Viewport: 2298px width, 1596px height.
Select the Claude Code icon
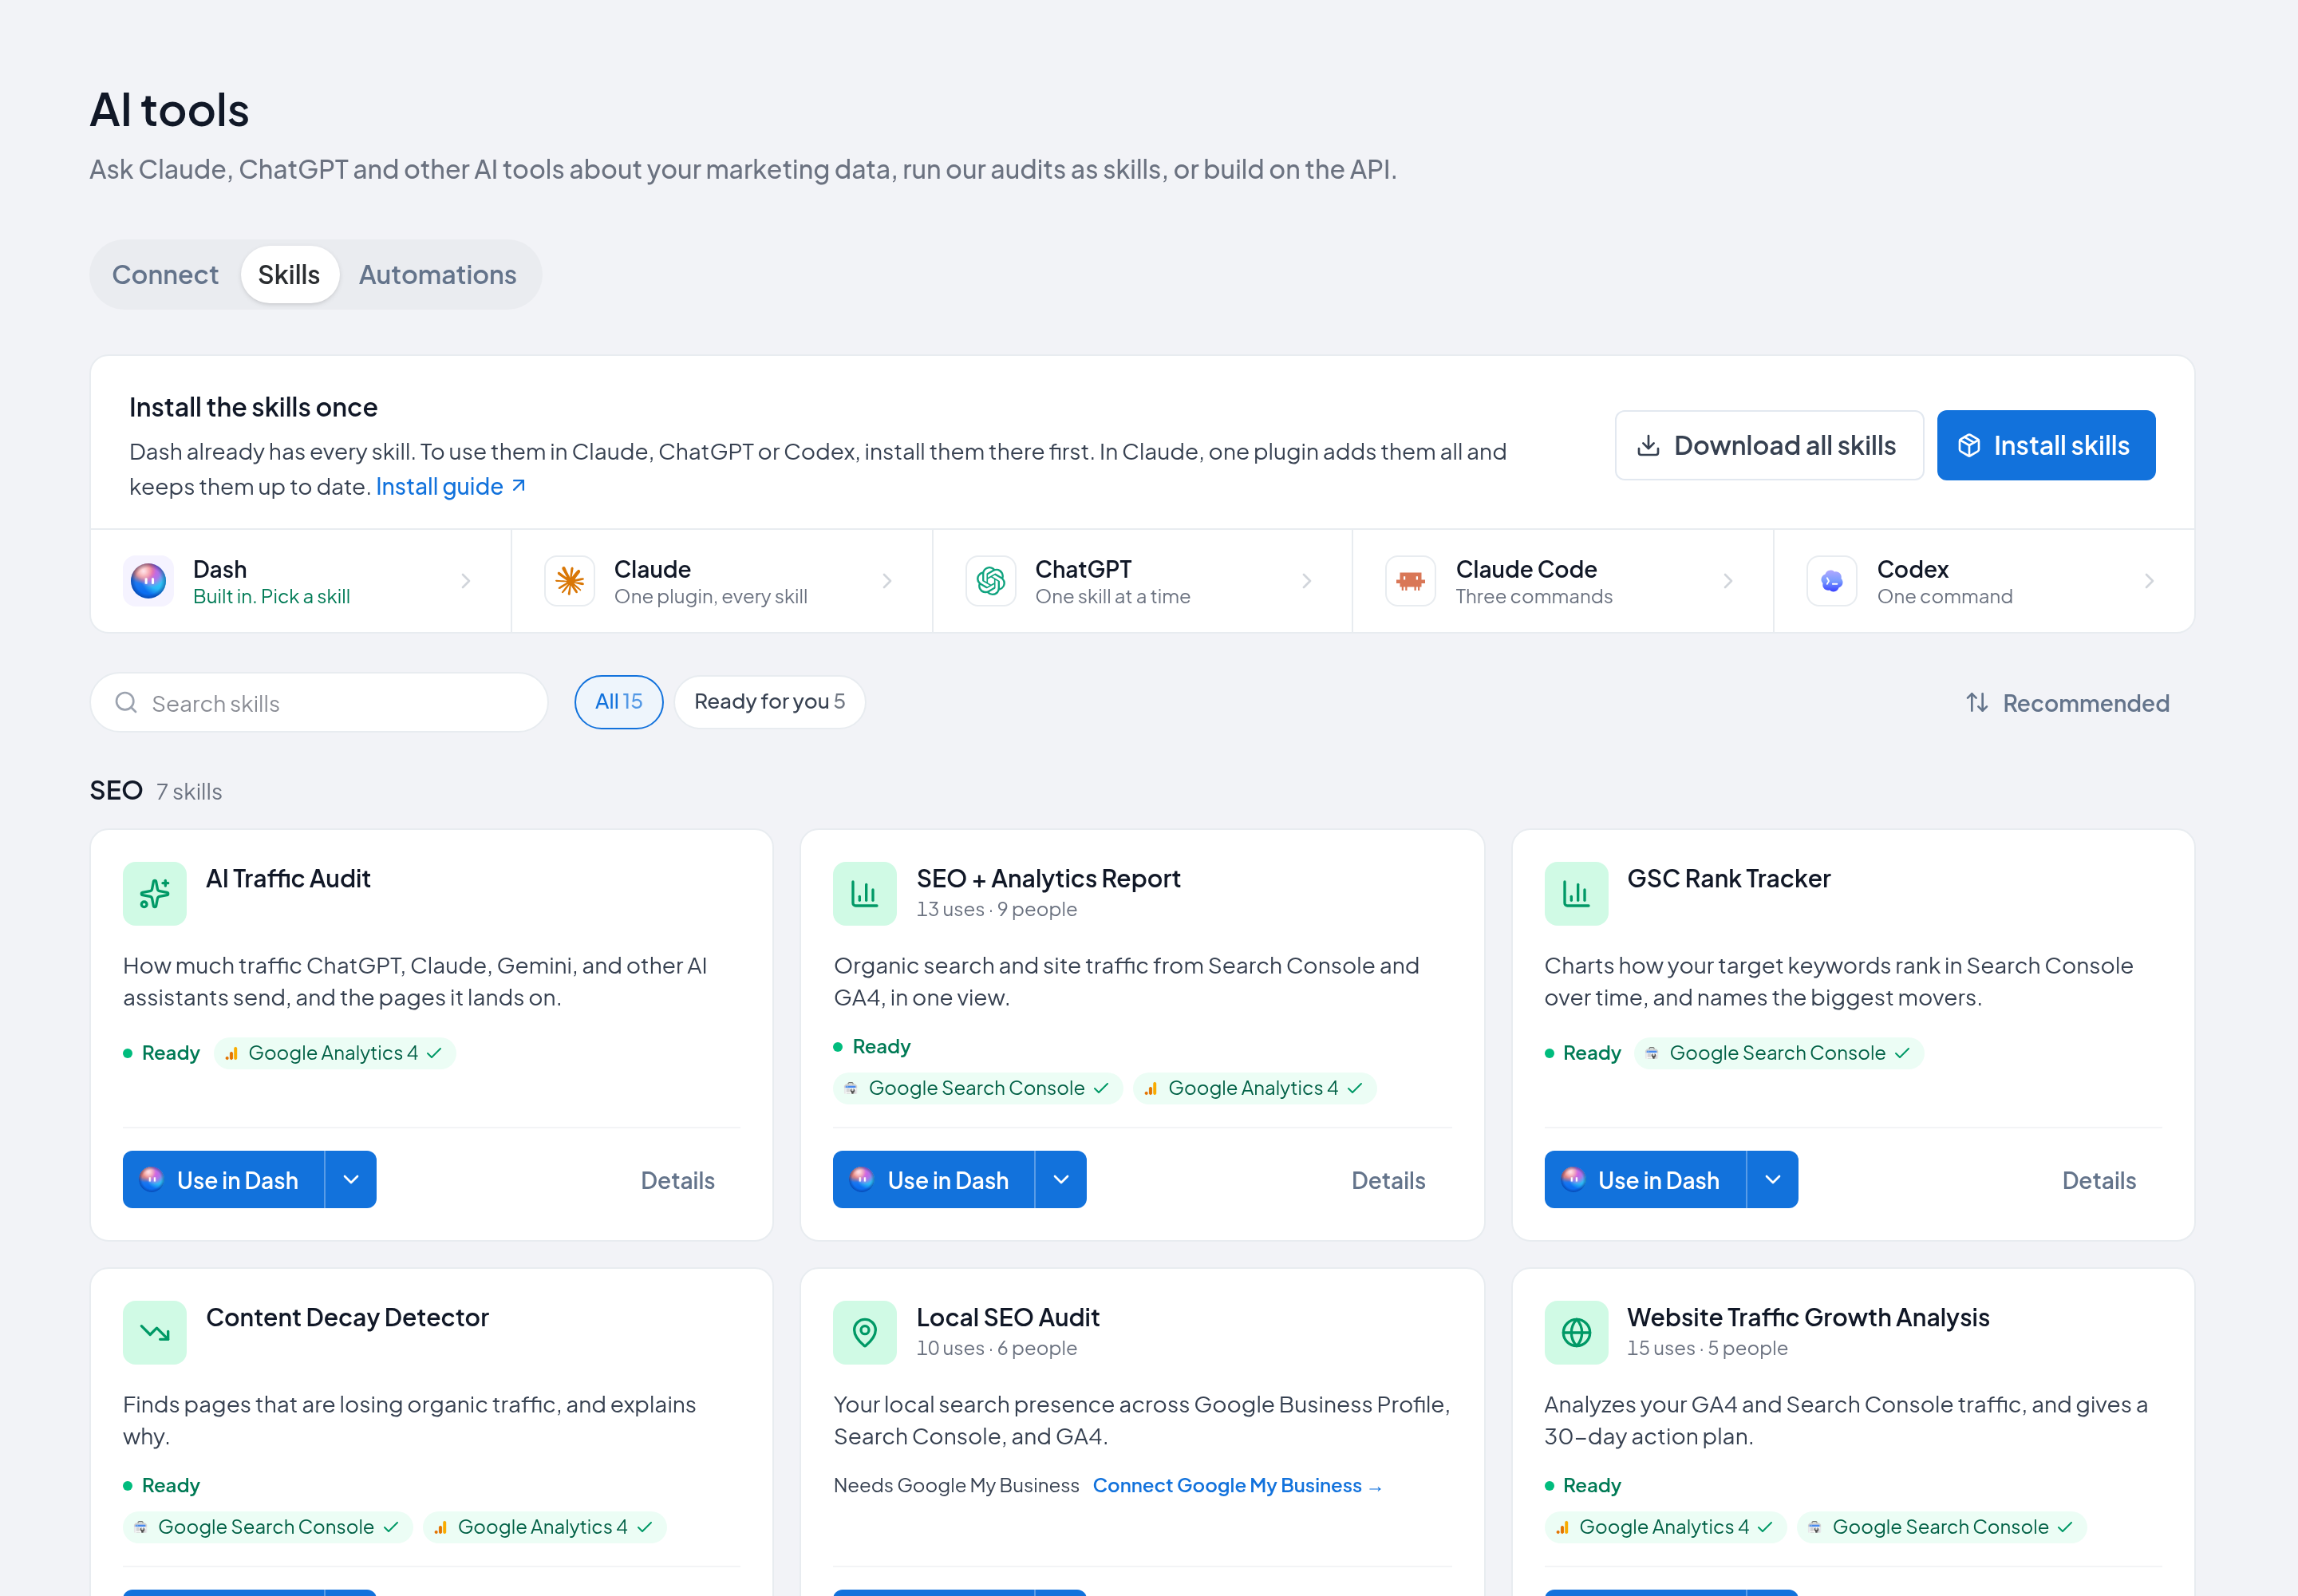point(1411,581)
